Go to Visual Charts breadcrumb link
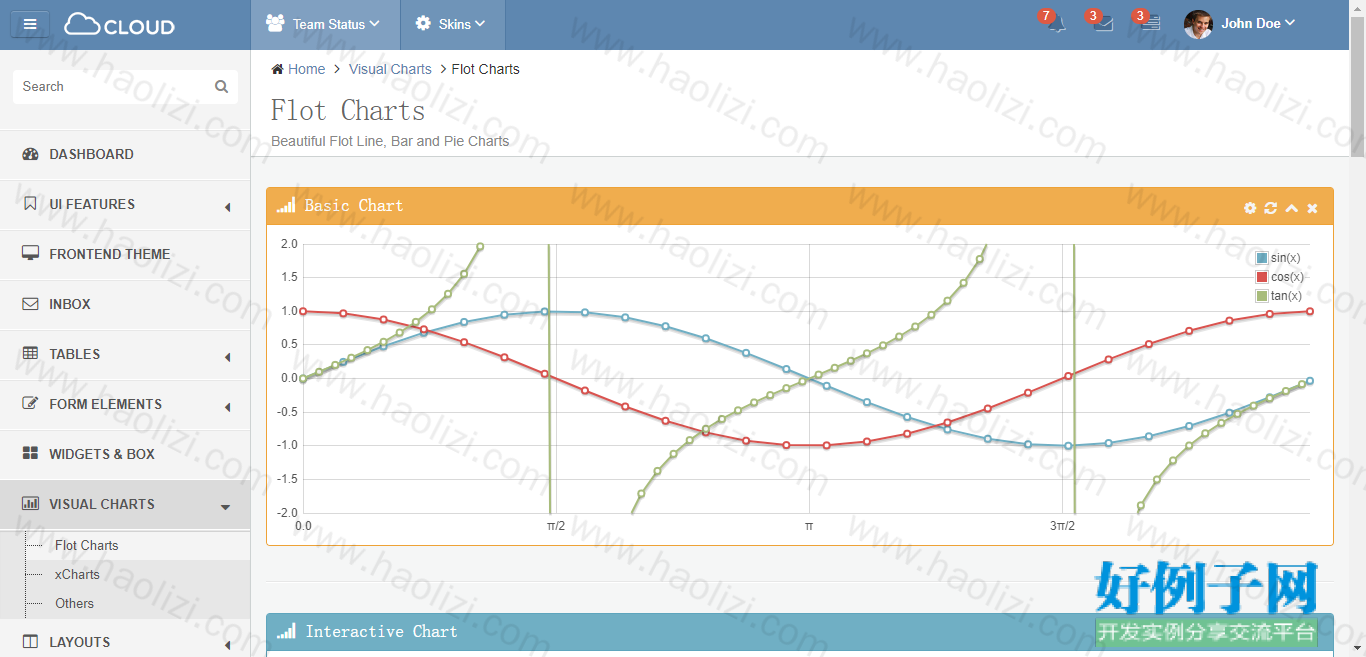The width and height of the screenshot is (1366, 657). click(390, 69)
